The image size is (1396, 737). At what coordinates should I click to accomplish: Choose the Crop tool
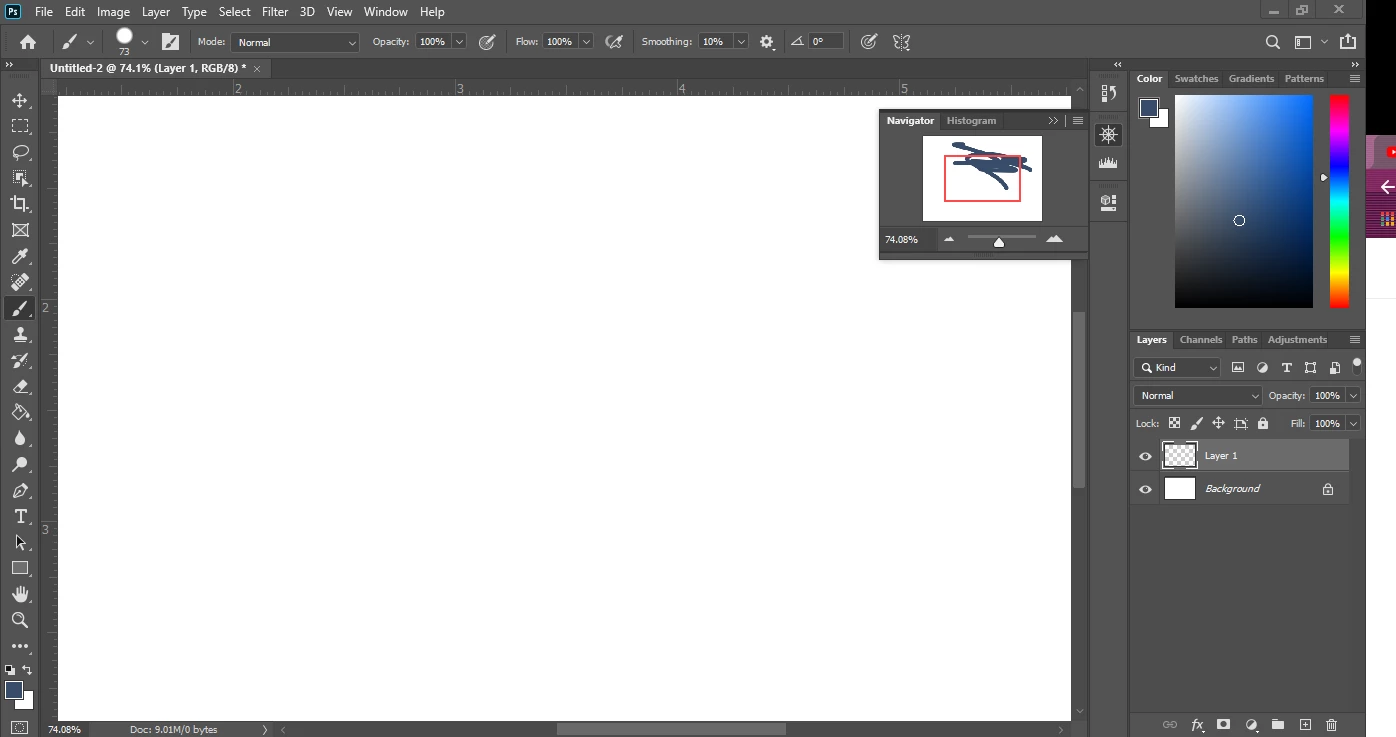tap(20, 204)
